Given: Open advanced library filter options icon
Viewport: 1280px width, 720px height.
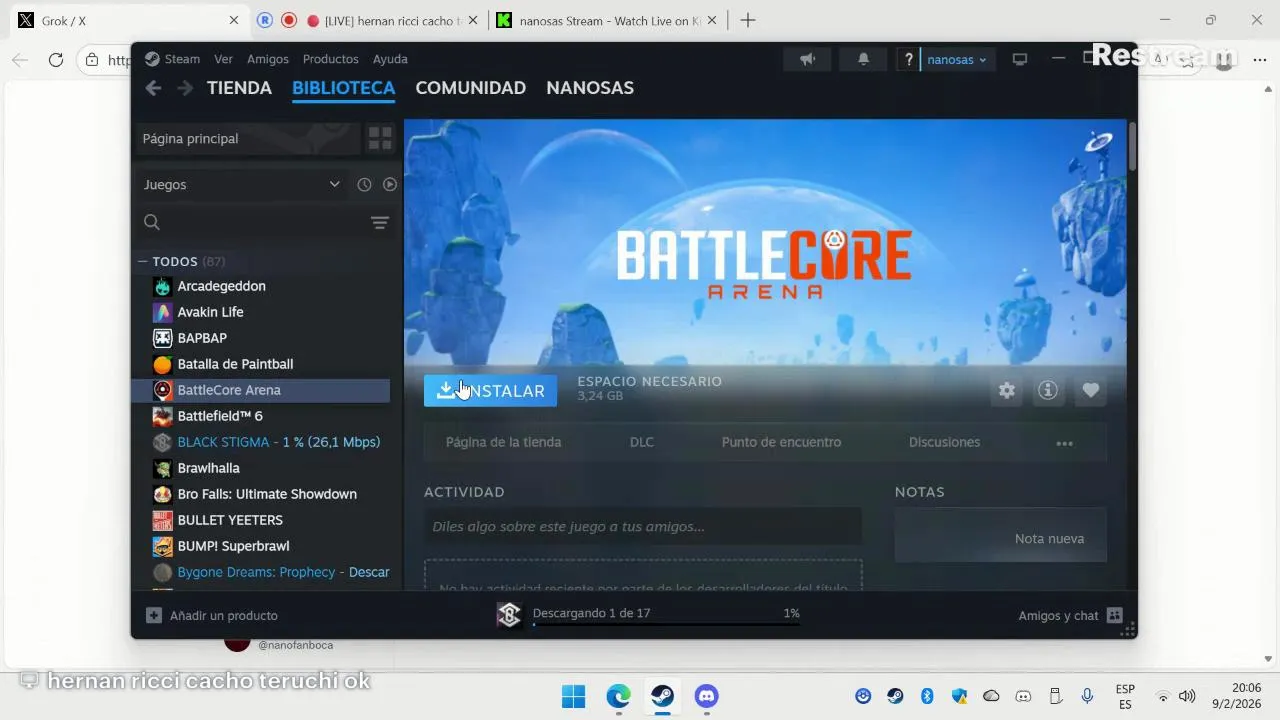Looking at the screenshot, I should (380, 222).
